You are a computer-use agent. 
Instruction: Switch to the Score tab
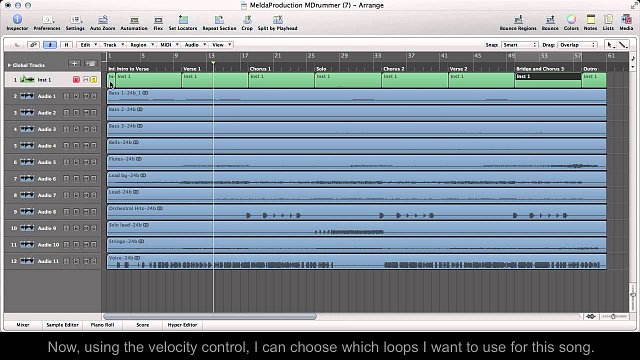click(x=142, y=325)
